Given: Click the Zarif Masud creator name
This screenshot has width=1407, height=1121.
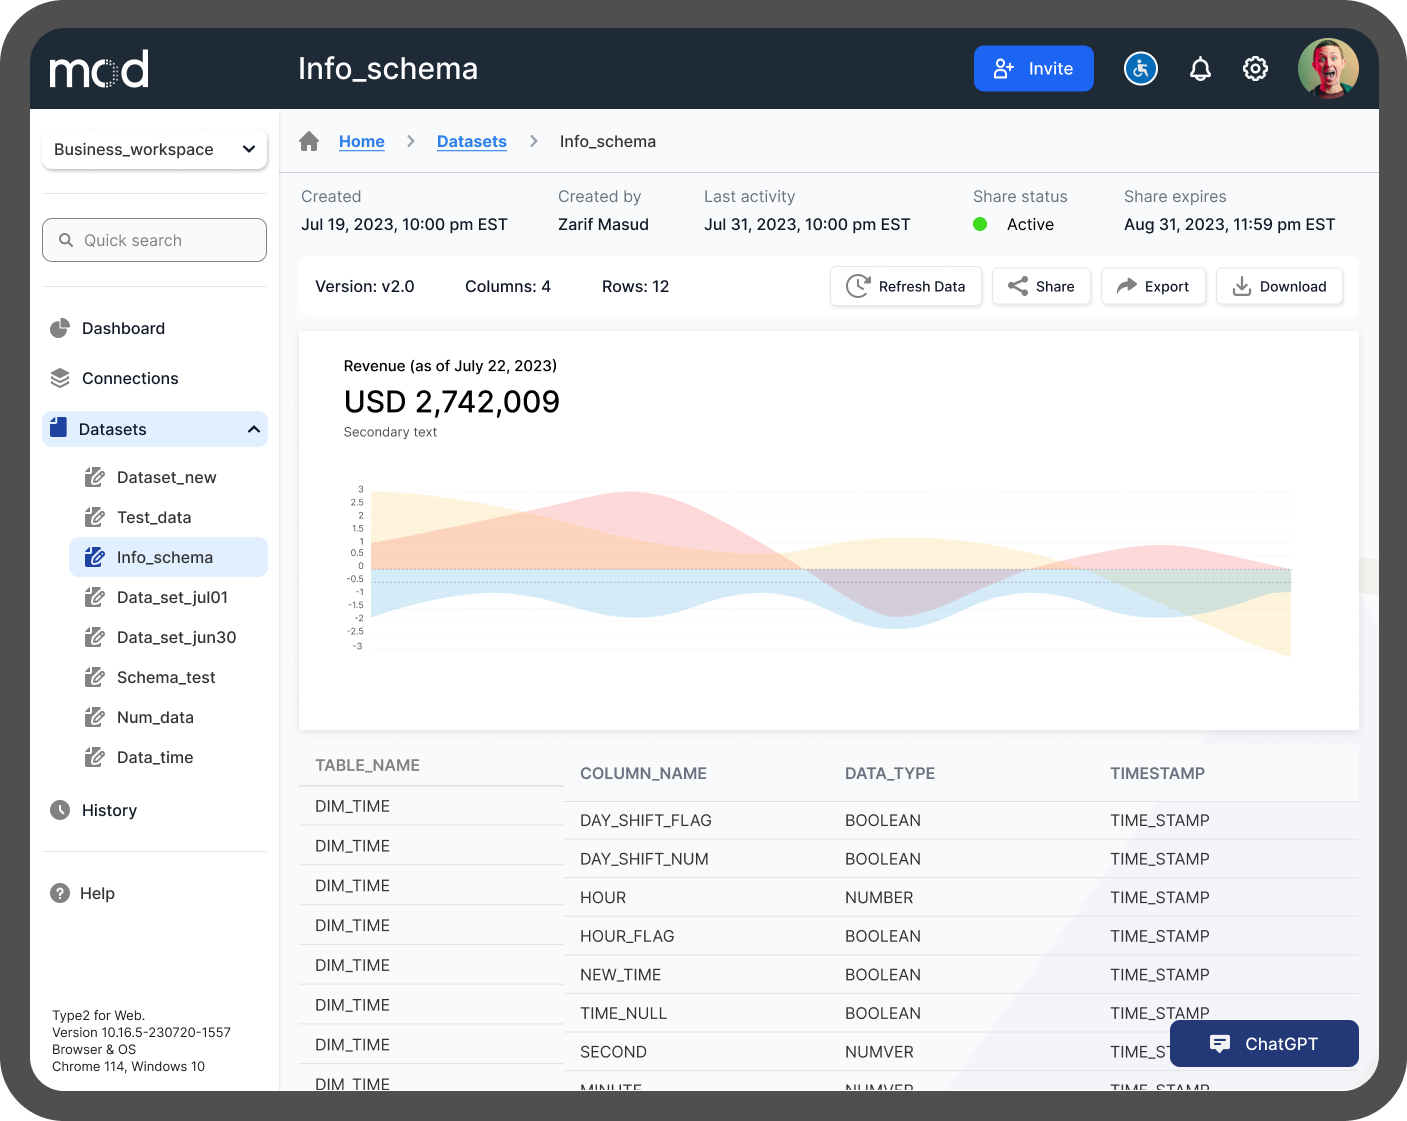Looking at the screenshot, I should coord(603,224).
